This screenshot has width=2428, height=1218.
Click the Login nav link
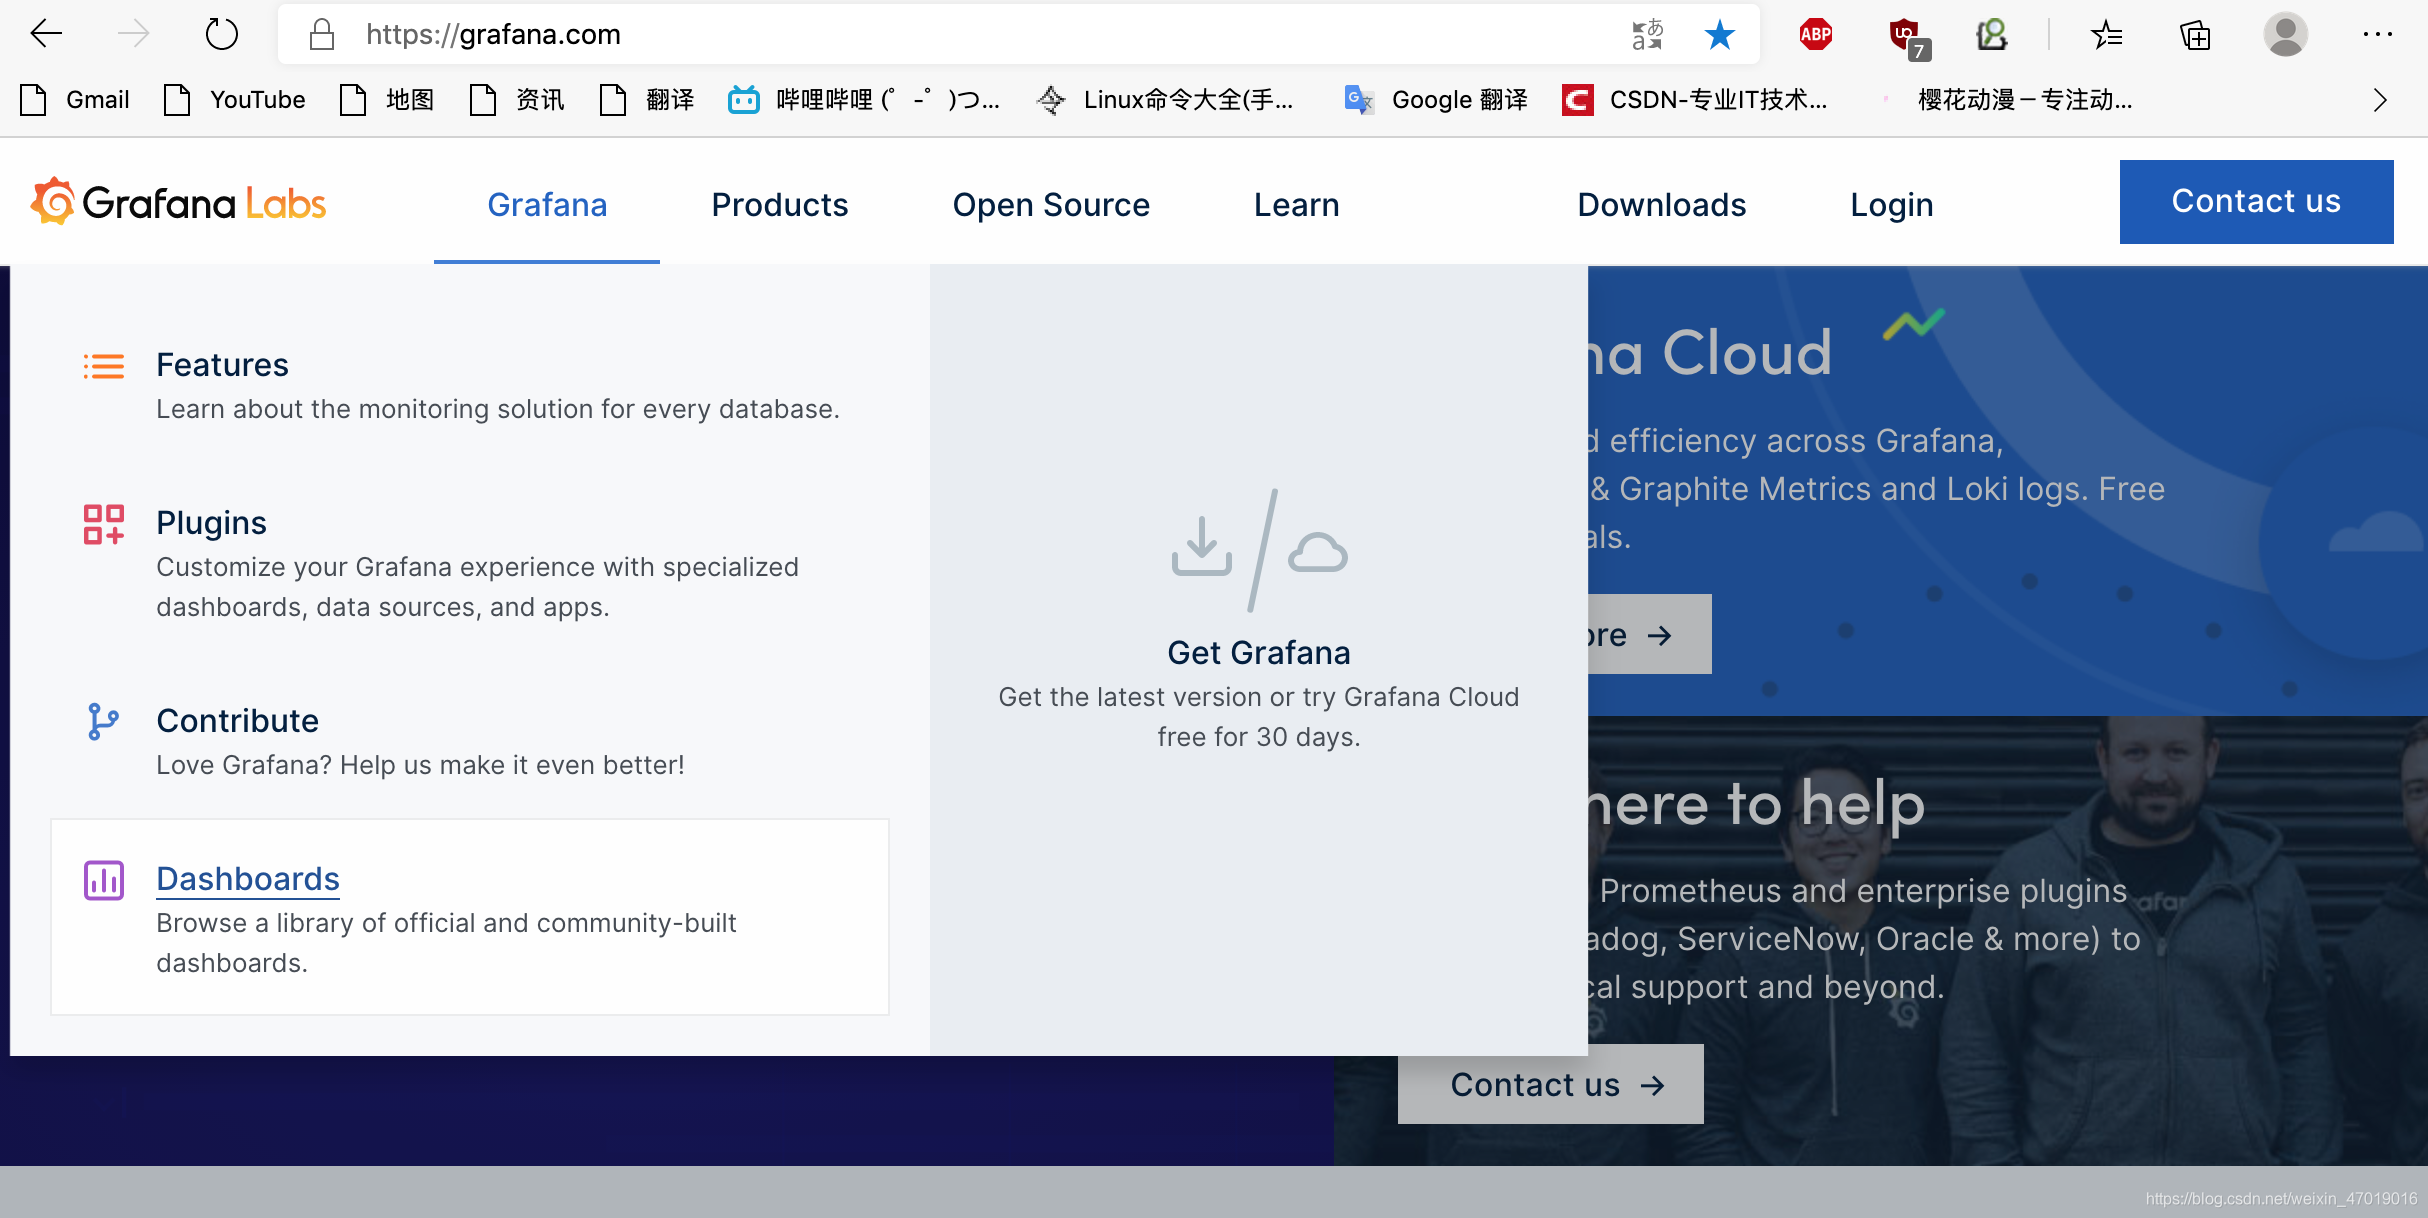(1891, 204)
